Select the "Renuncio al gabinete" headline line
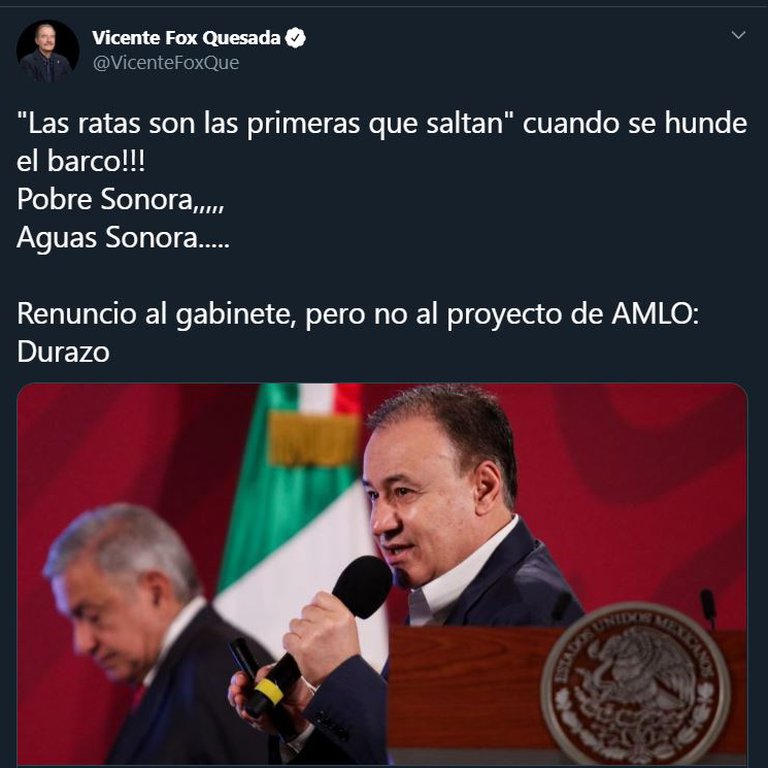 point(358,313)
